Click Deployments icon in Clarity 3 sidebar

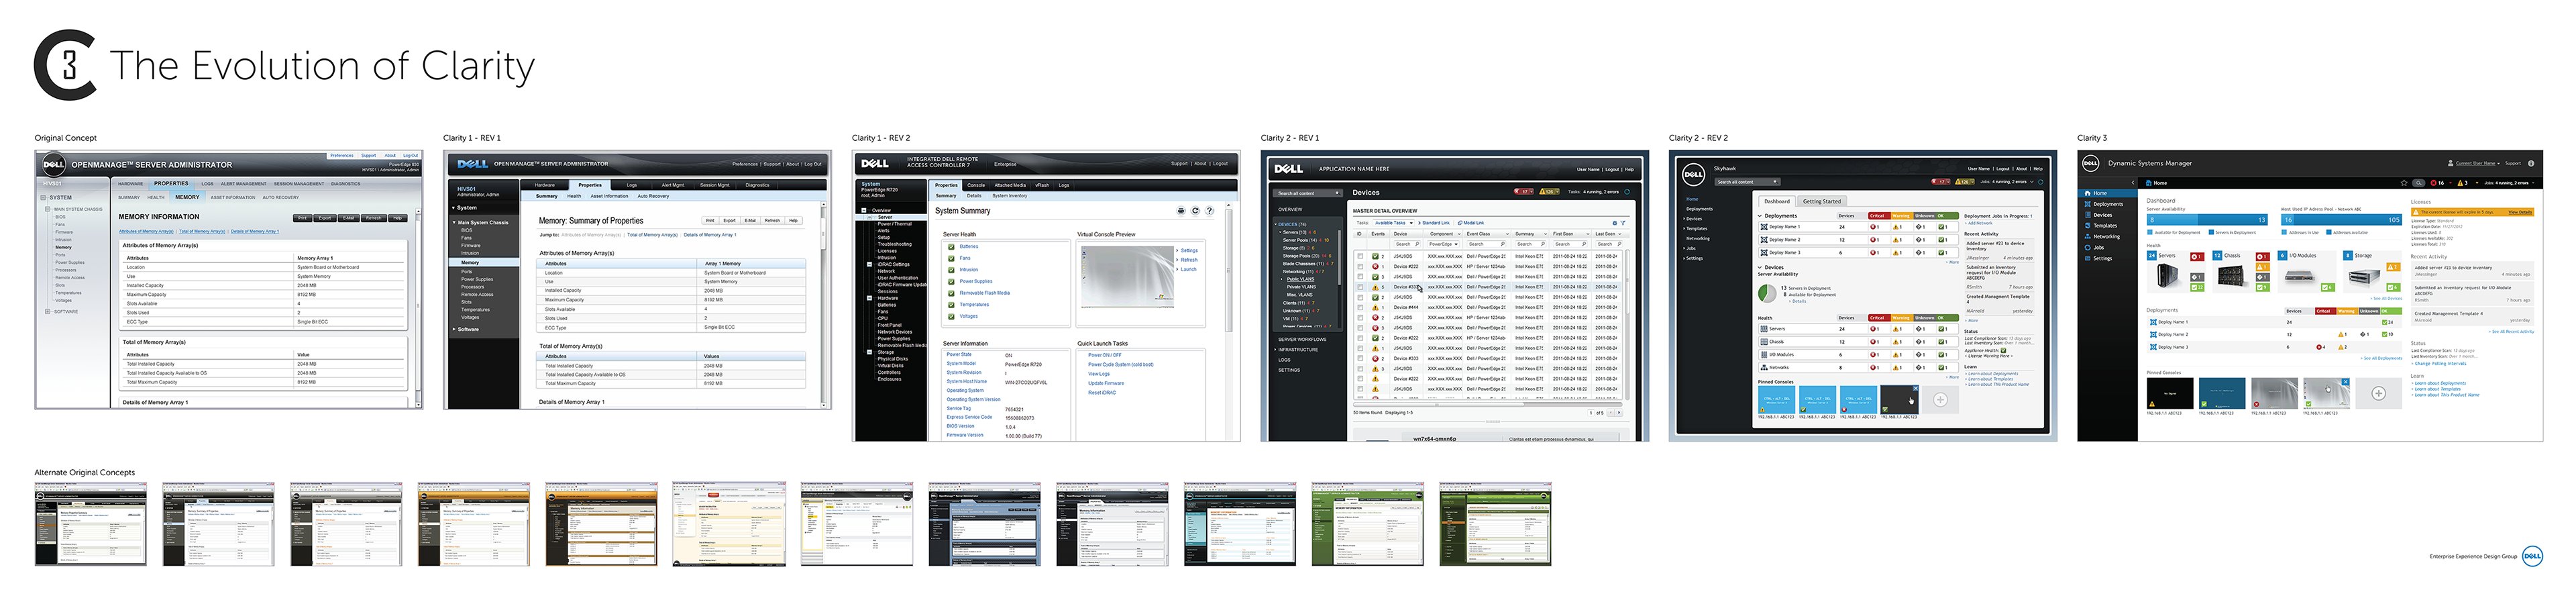click(2088, 205)
